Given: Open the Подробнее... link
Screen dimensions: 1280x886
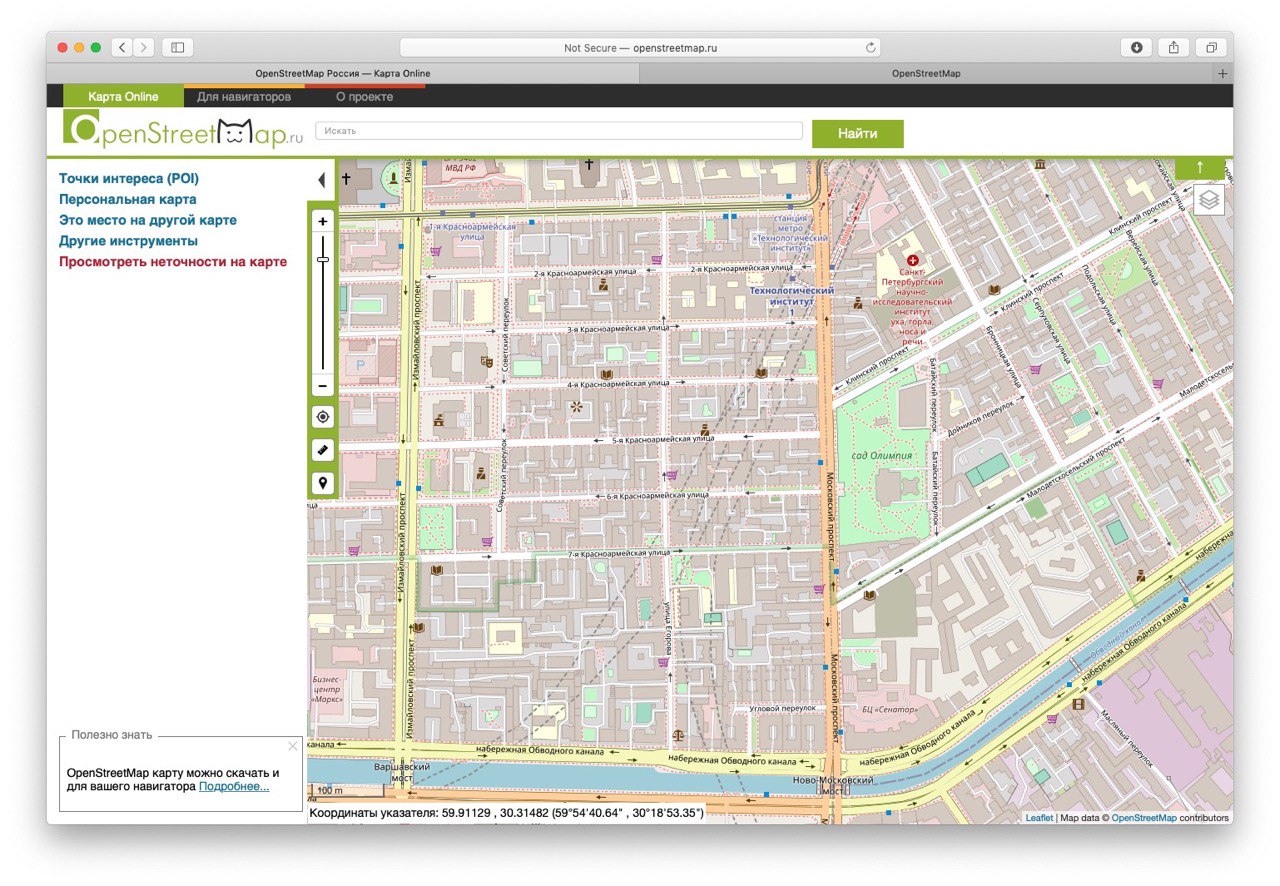Looking at the screenshot, I should (x=234, y=786).
